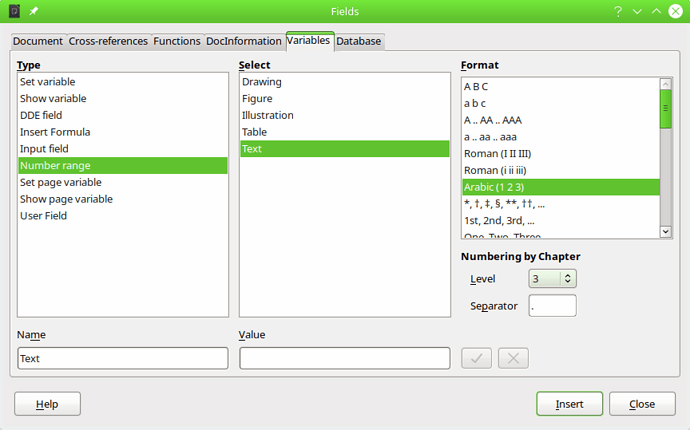
Task: Click the green checkmark apply icon
Action: 476,358
